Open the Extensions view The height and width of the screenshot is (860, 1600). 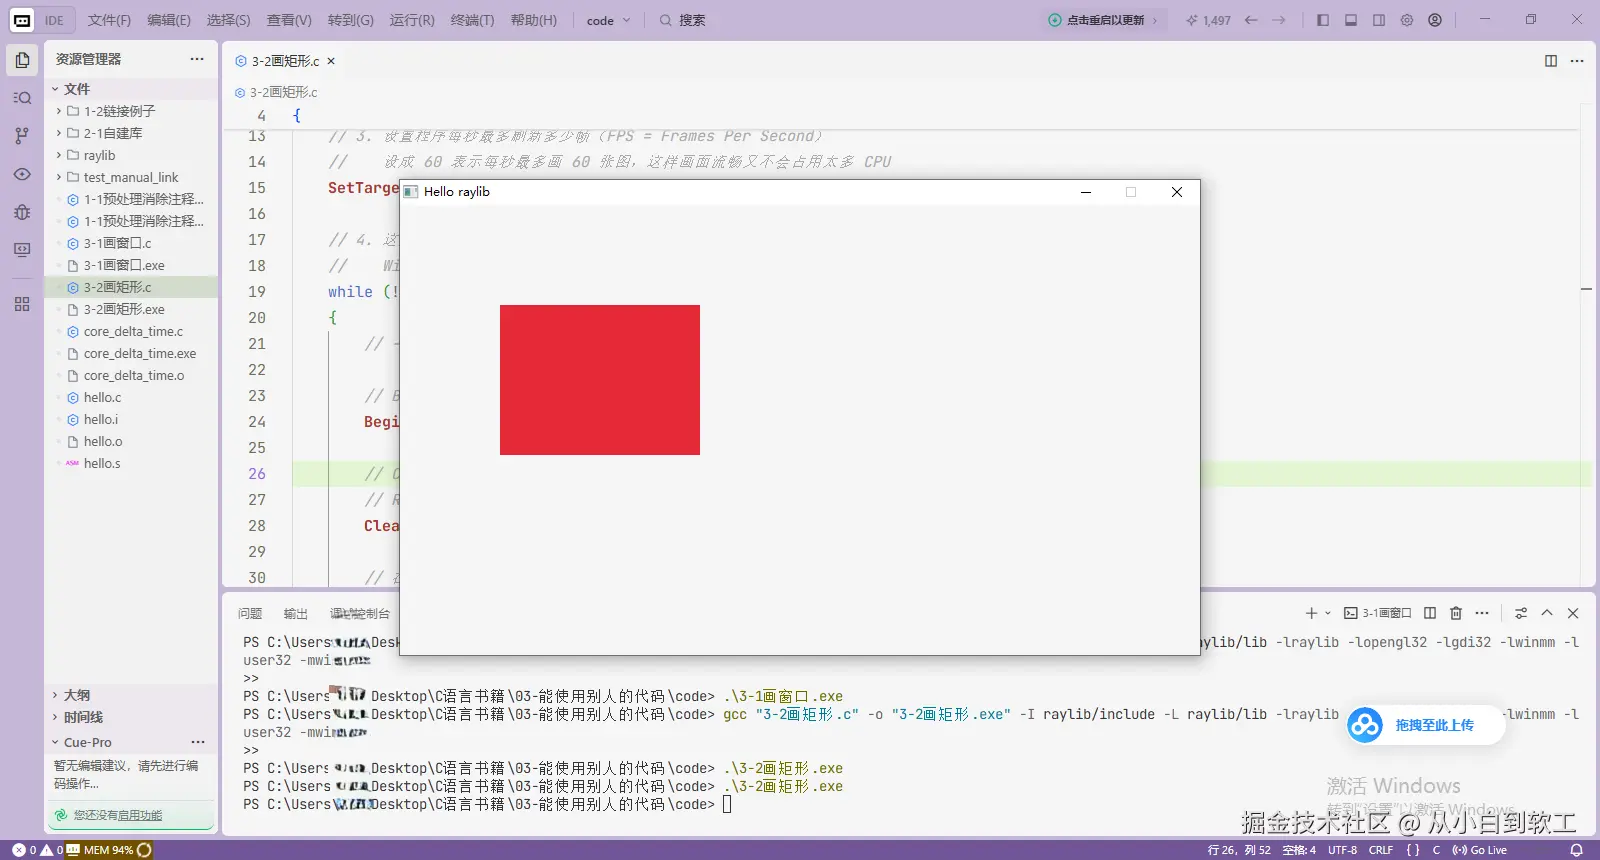point(22,304)
